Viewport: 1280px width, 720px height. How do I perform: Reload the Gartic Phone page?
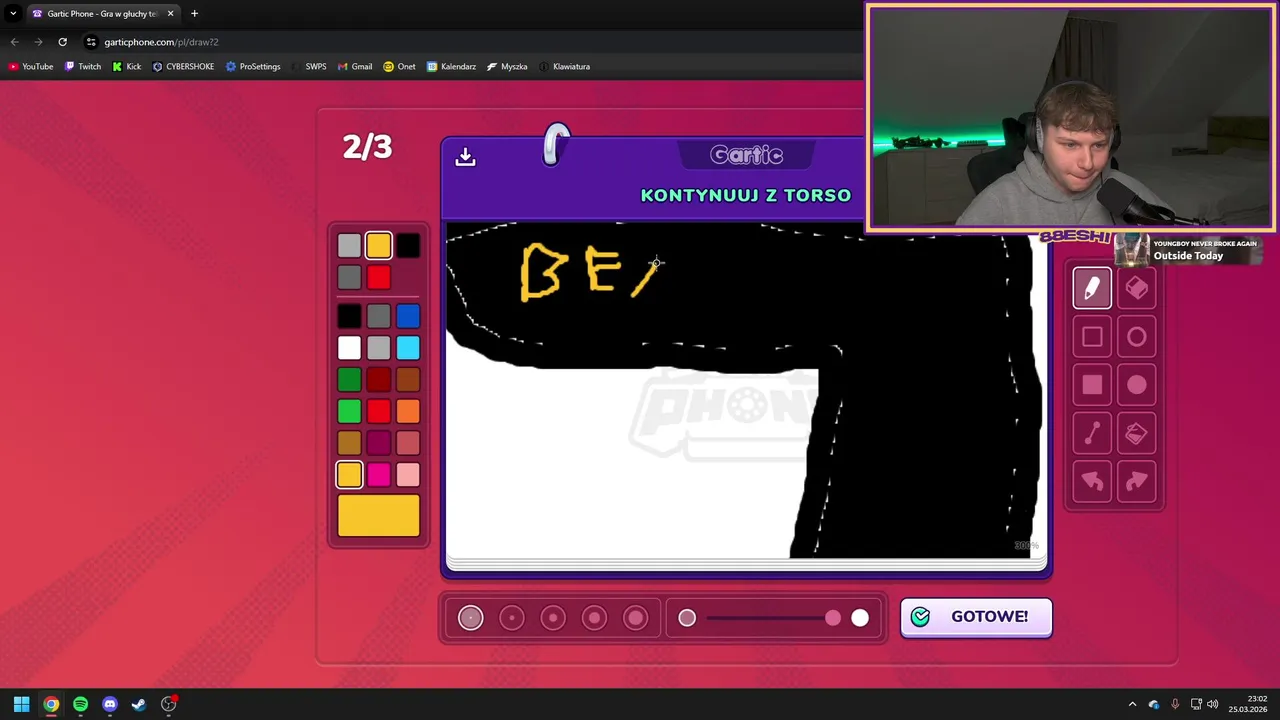[x=62, y=42]
